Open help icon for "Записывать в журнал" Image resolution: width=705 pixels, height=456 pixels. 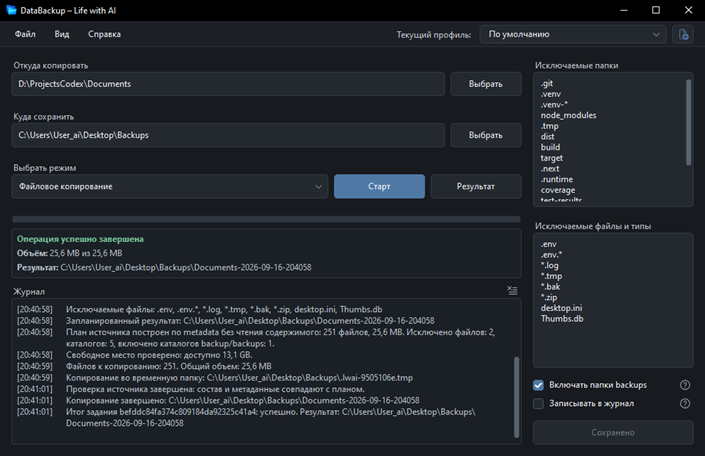click(x=685, y=403)
